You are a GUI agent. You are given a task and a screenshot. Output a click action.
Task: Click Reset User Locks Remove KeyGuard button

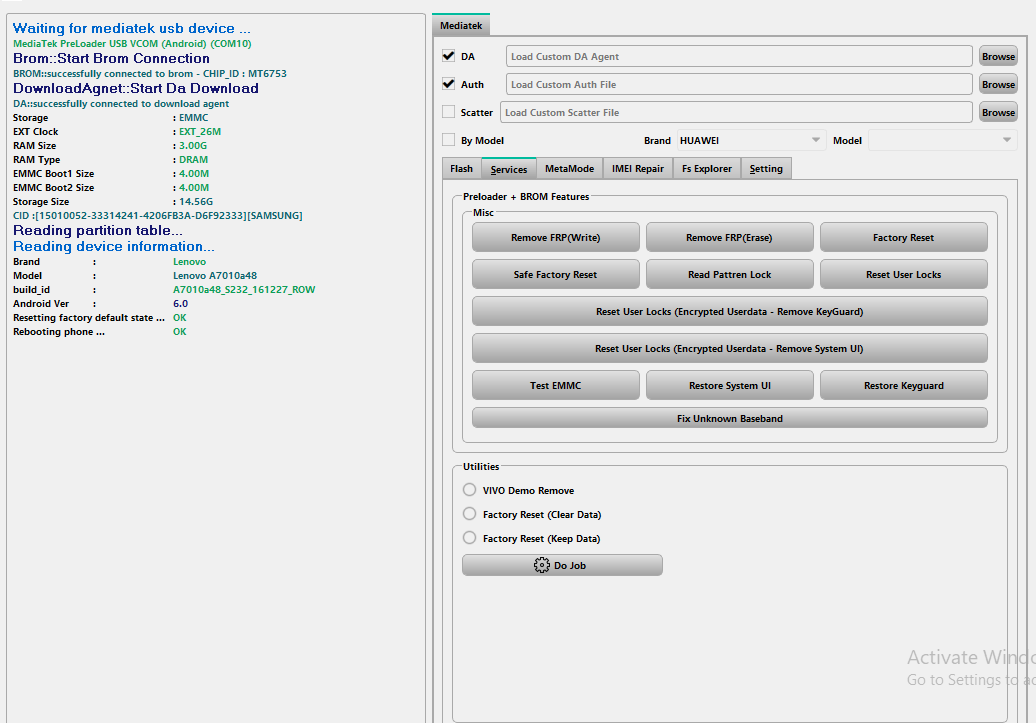point(729,311)
